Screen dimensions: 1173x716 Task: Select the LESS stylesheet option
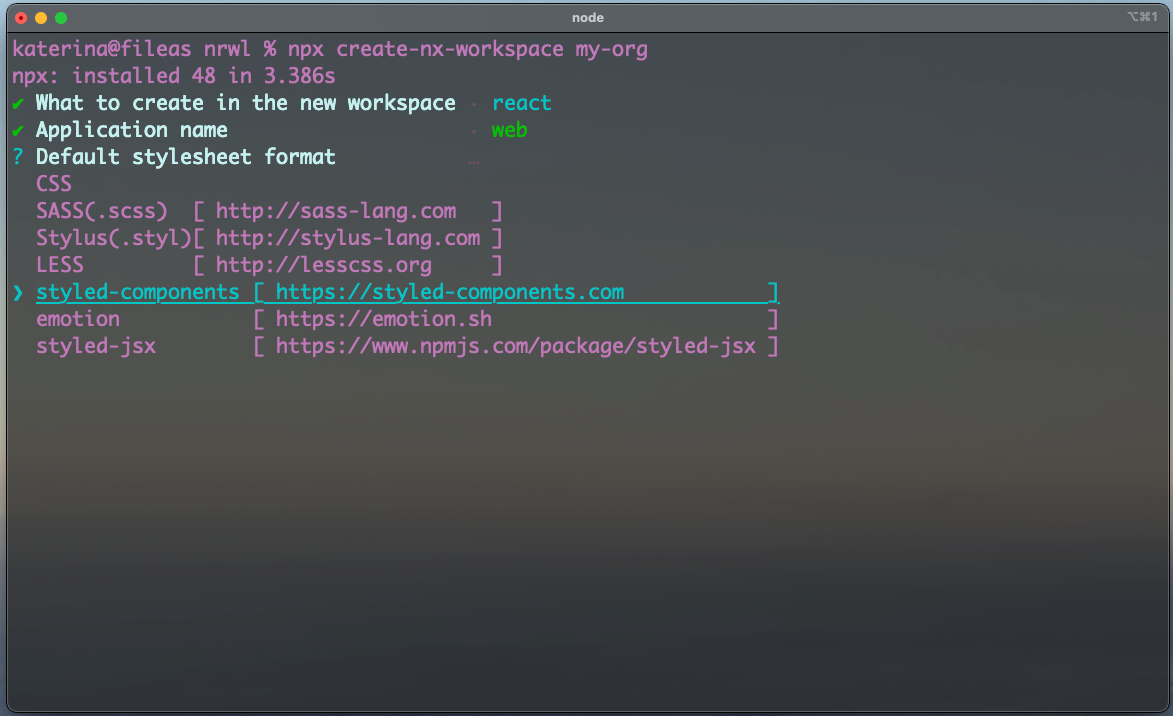point(269,265)
